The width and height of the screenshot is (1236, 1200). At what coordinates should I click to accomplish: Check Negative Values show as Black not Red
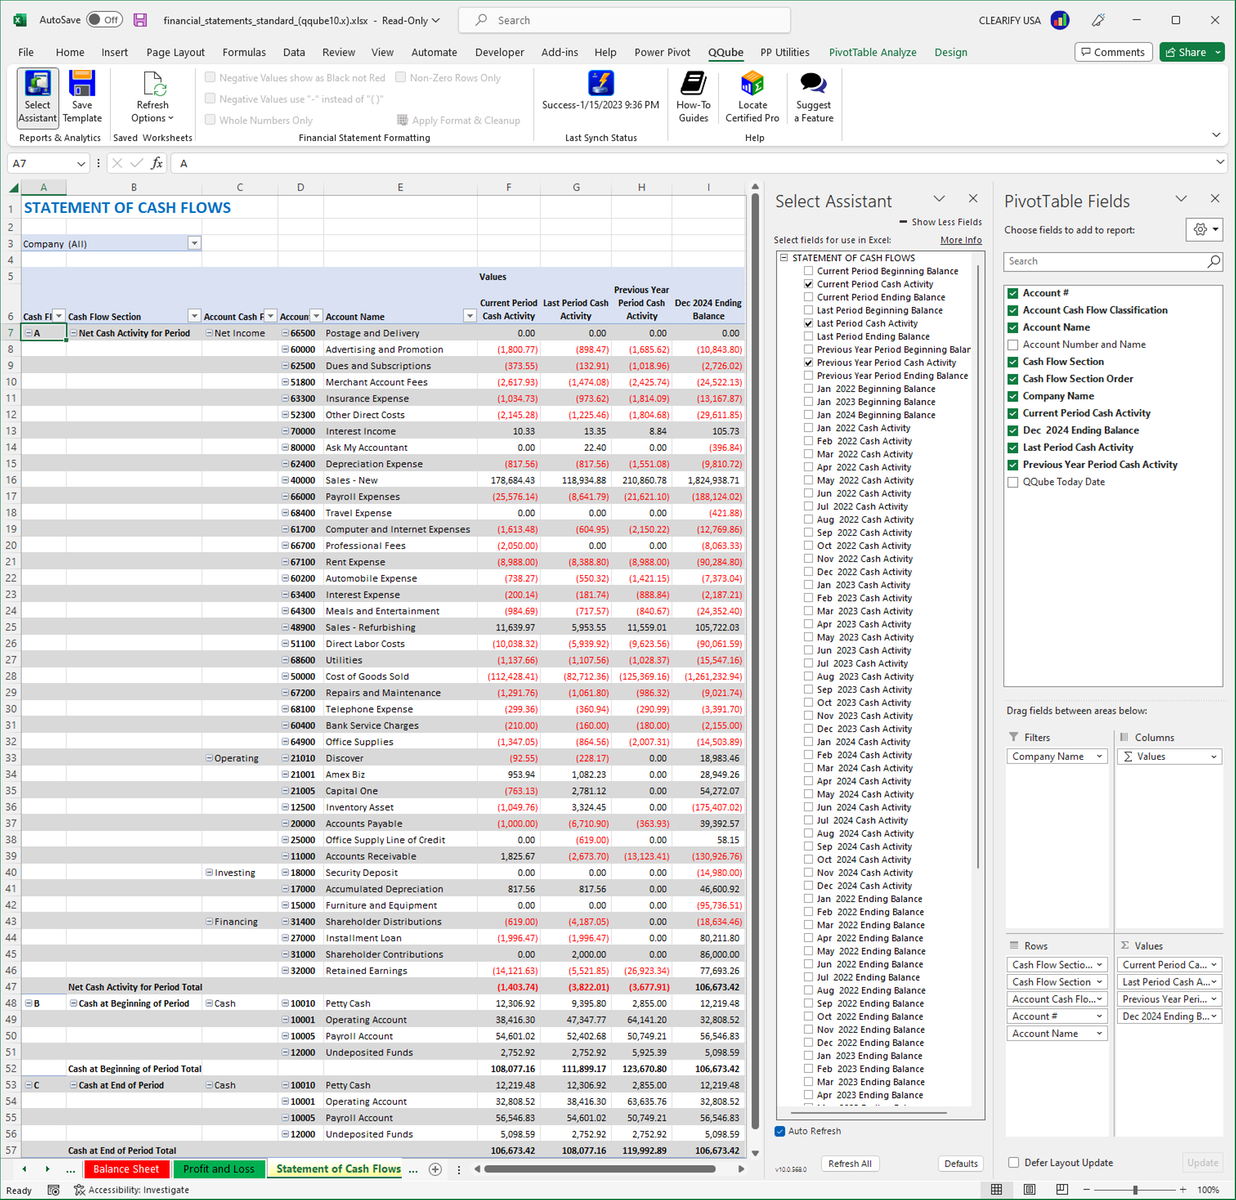(210, 77)
